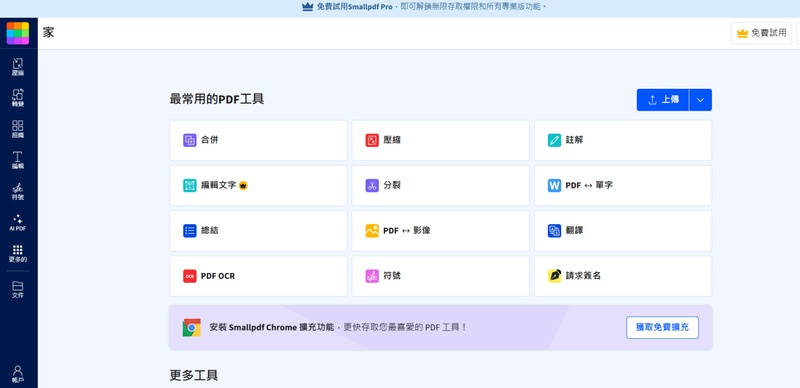Image resolution: width=800 pixels, height=388 pixels.
Task: Click the 最常用的PDF工具 heading
Action: click(x=217, y=99)
